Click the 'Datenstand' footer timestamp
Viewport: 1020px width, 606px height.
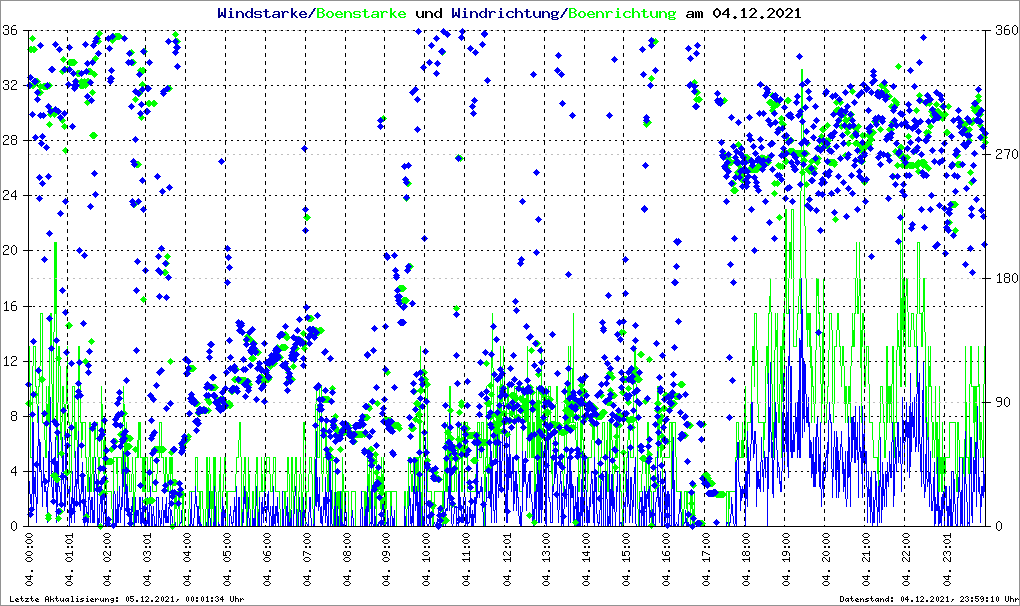[x=929, y=599]
